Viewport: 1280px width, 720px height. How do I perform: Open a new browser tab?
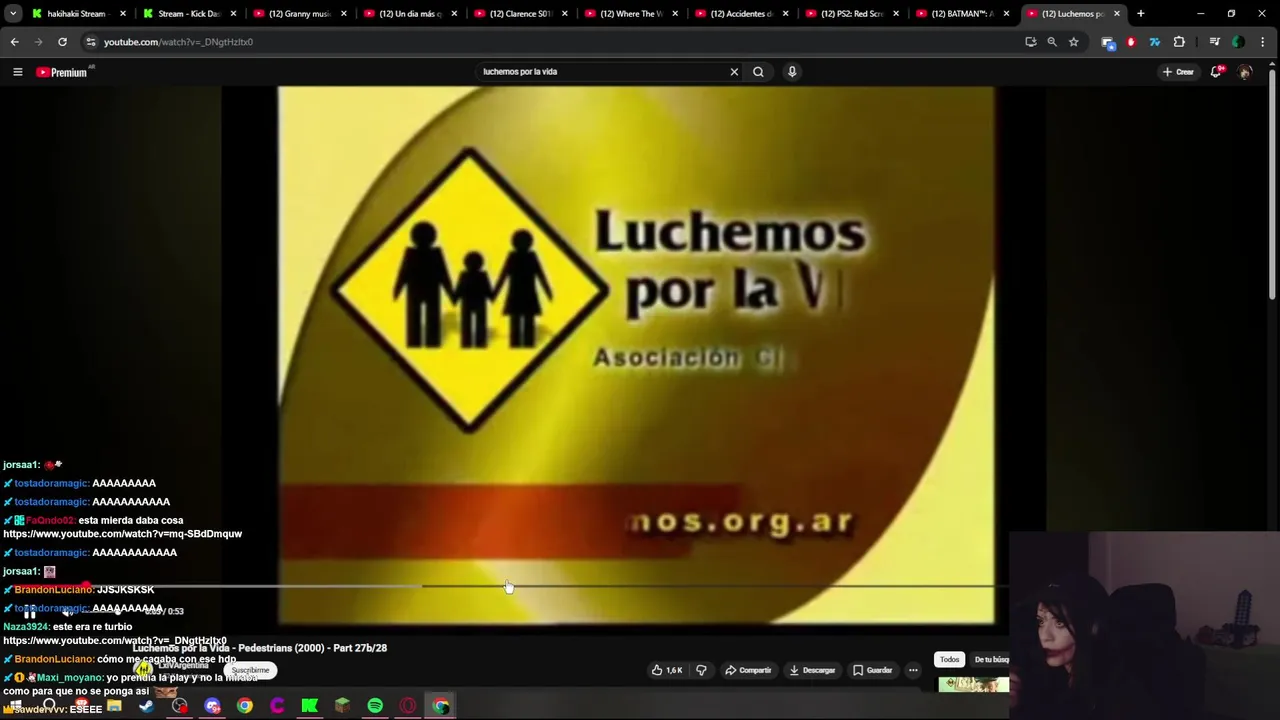[1140, 14]
